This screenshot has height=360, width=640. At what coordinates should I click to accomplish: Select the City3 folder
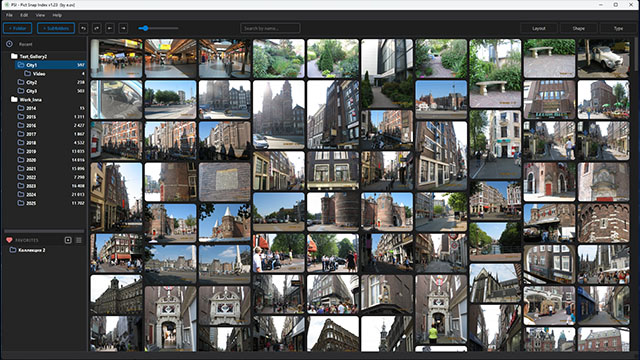point(51,91)
